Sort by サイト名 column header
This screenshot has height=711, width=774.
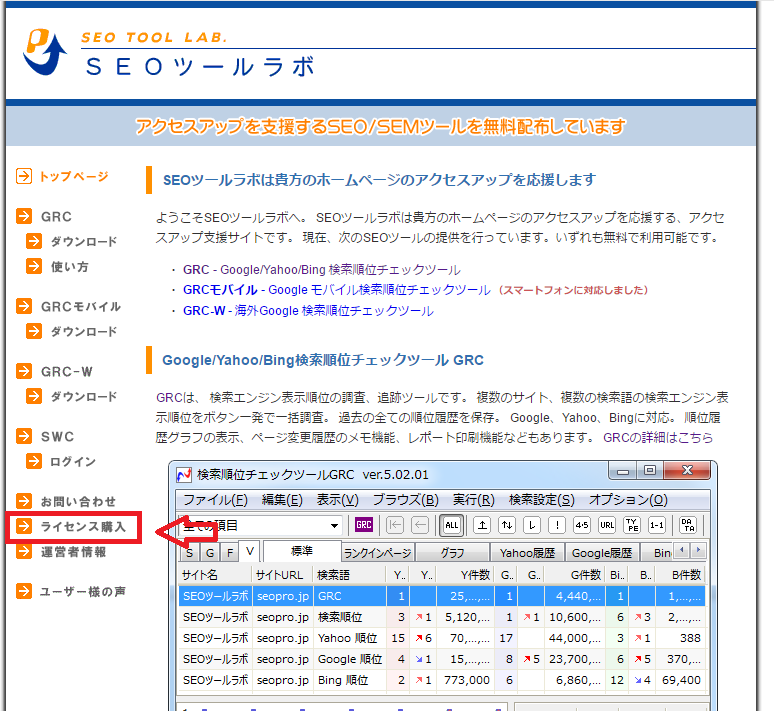point(215,575)
